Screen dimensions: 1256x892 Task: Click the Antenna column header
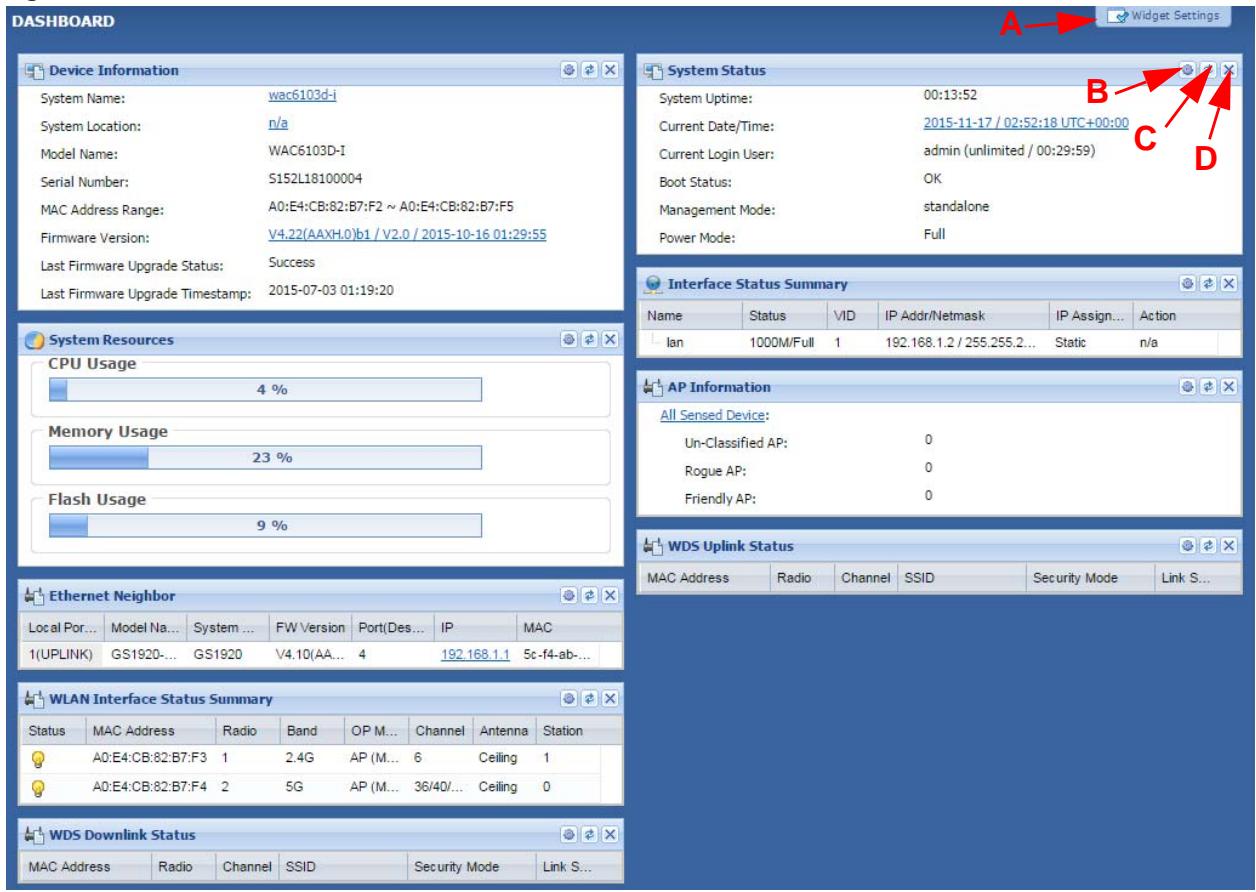click(x=503, y=730)
